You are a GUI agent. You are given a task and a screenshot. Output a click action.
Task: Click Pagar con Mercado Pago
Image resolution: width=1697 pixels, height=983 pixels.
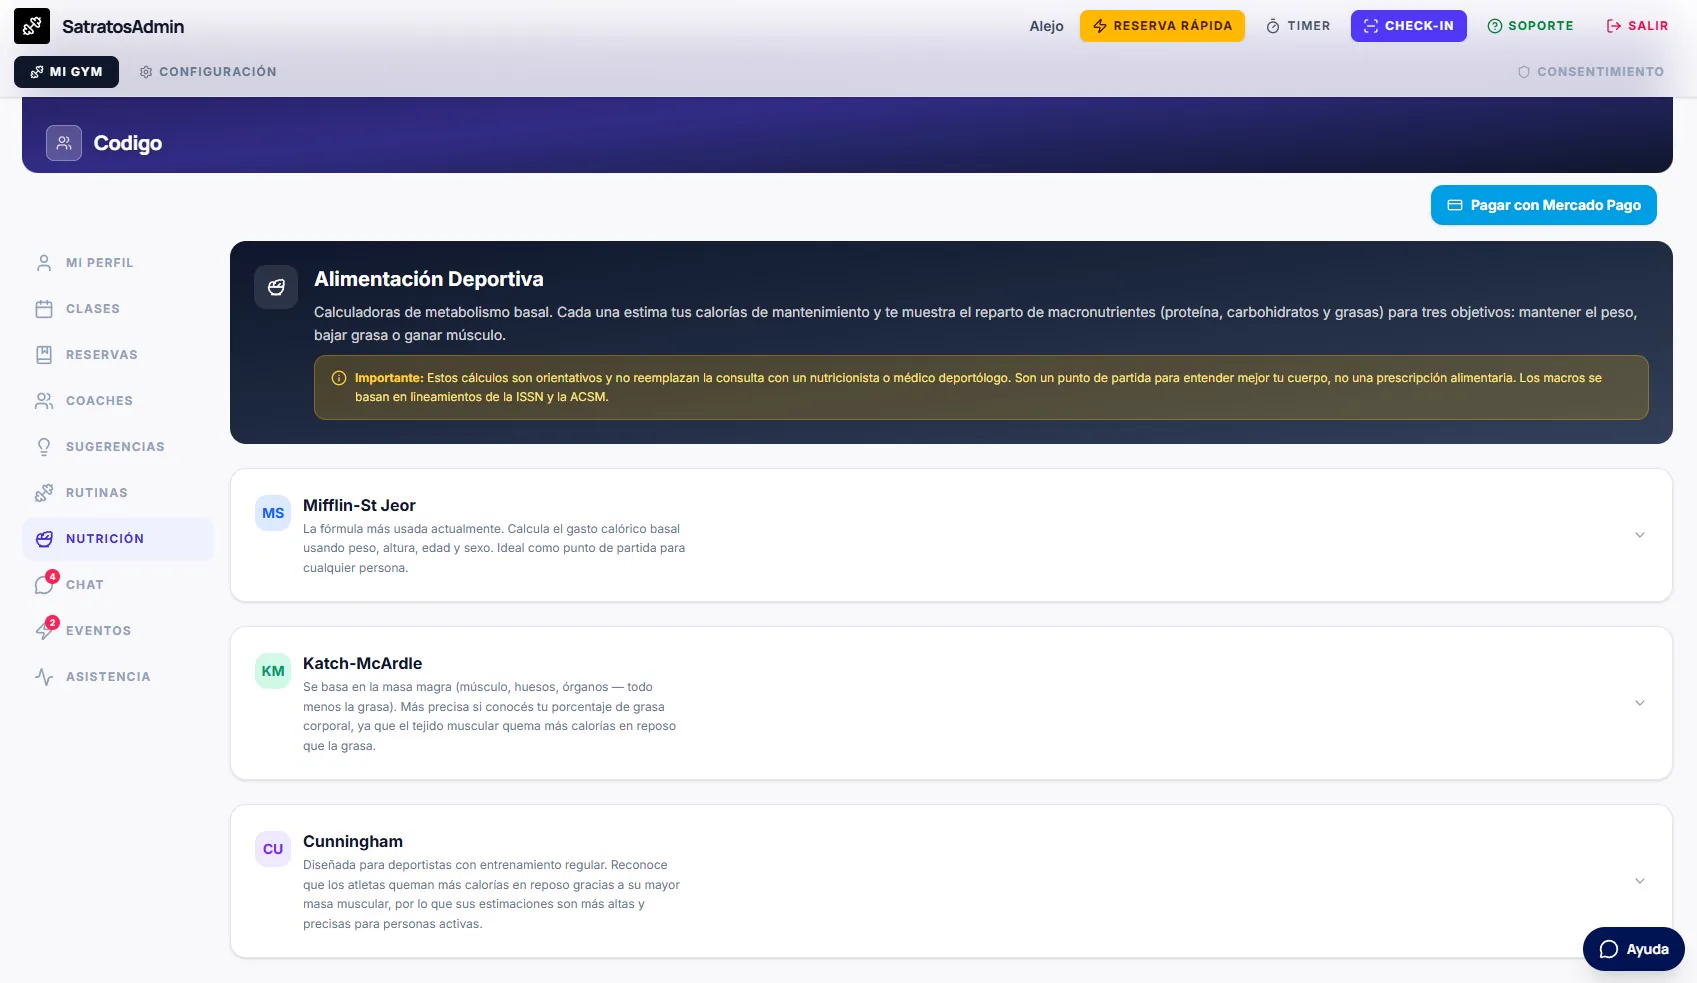click(x=1543, y=205)
